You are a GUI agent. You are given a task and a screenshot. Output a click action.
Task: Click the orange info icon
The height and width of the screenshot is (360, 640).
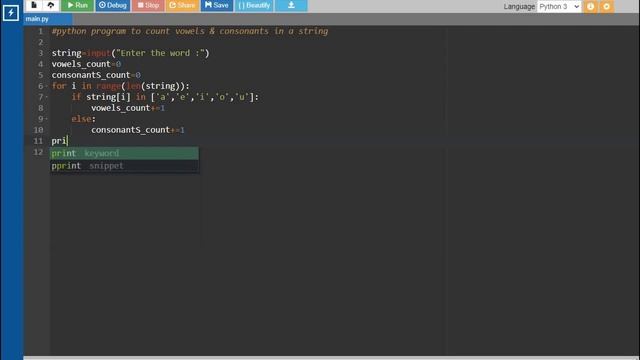590,7
